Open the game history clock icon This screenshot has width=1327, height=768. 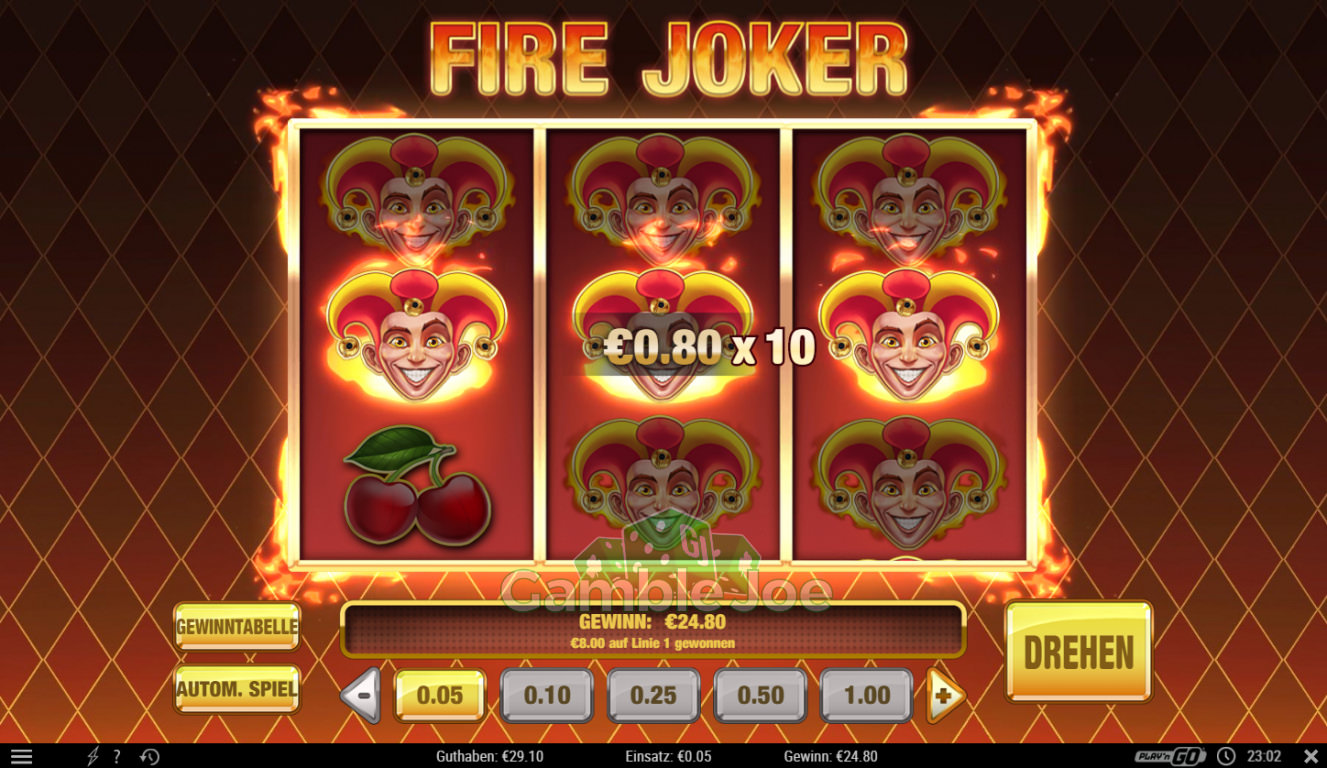(149, 757)
